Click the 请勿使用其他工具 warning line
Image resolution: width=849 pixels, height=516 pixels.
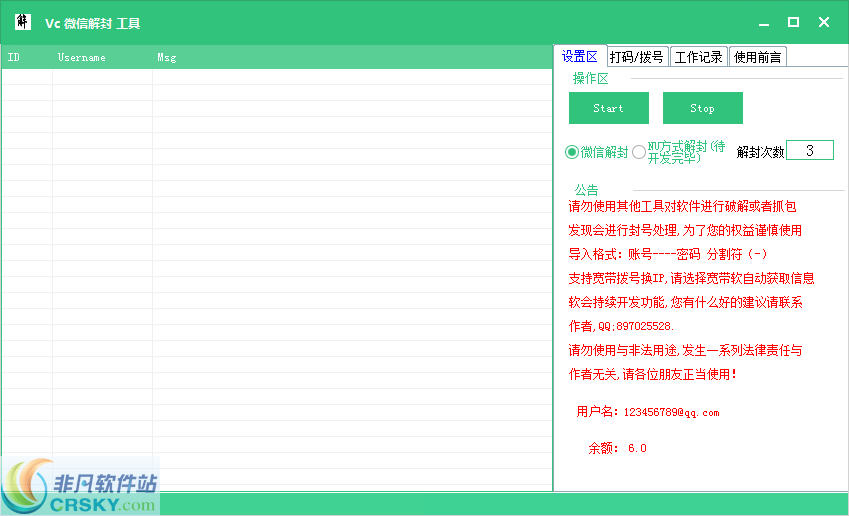(x=682, y=206)
